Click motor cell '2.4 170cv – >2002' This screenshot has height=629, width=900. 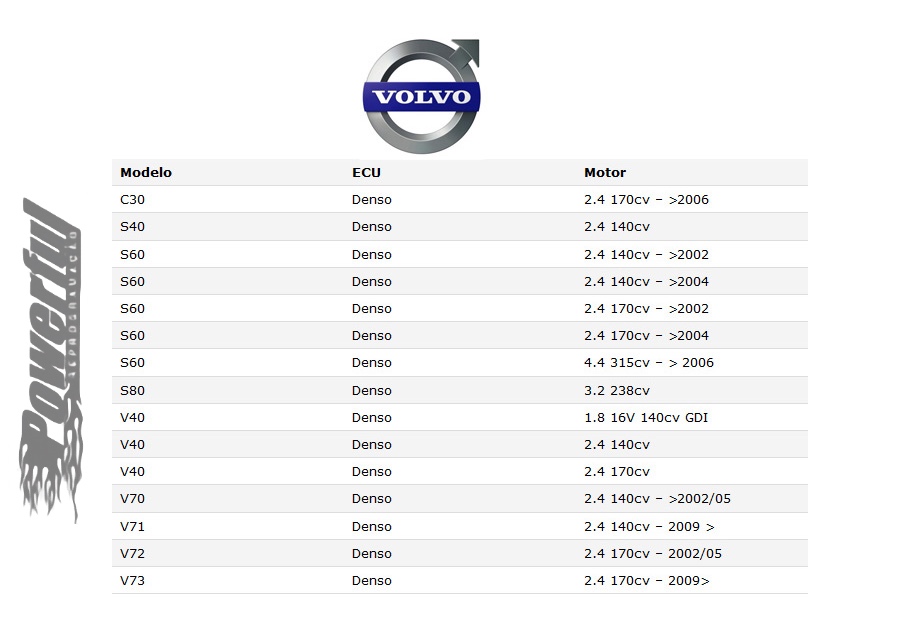pyautogui.click(x=646, y=309)
